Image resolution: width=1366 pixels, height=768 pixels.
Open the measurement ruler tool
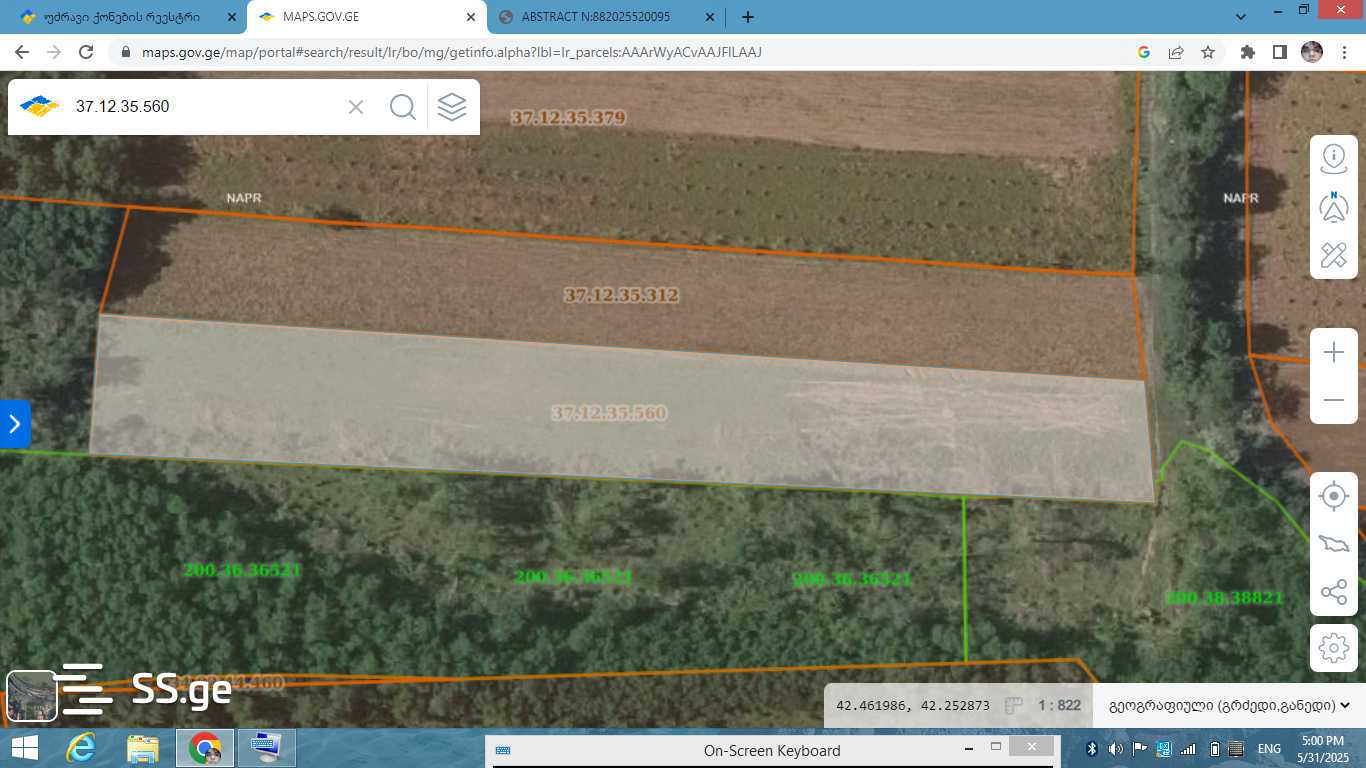[x=1333, y=255]
